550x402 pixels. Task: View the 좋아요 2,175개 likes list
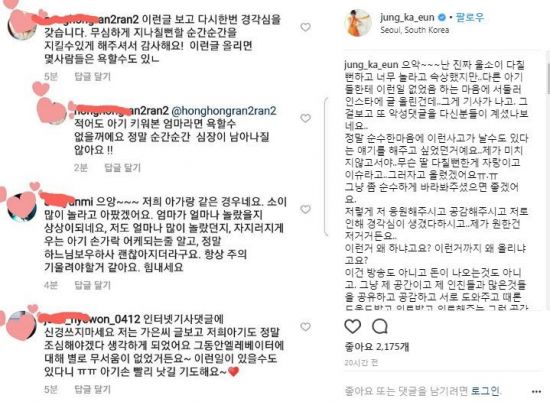pyautogui.click(x=377, y=347)
